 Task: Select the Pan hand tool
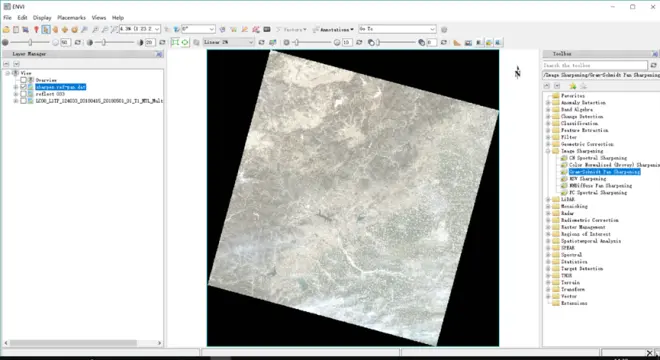[55, 29]
